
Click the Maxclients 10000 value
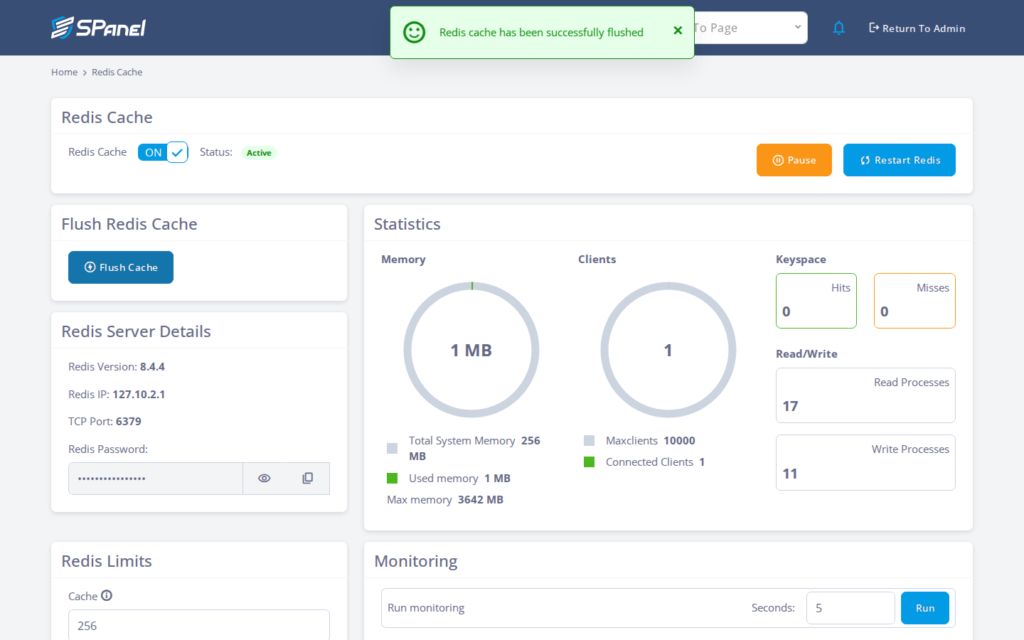pos(679,440)
